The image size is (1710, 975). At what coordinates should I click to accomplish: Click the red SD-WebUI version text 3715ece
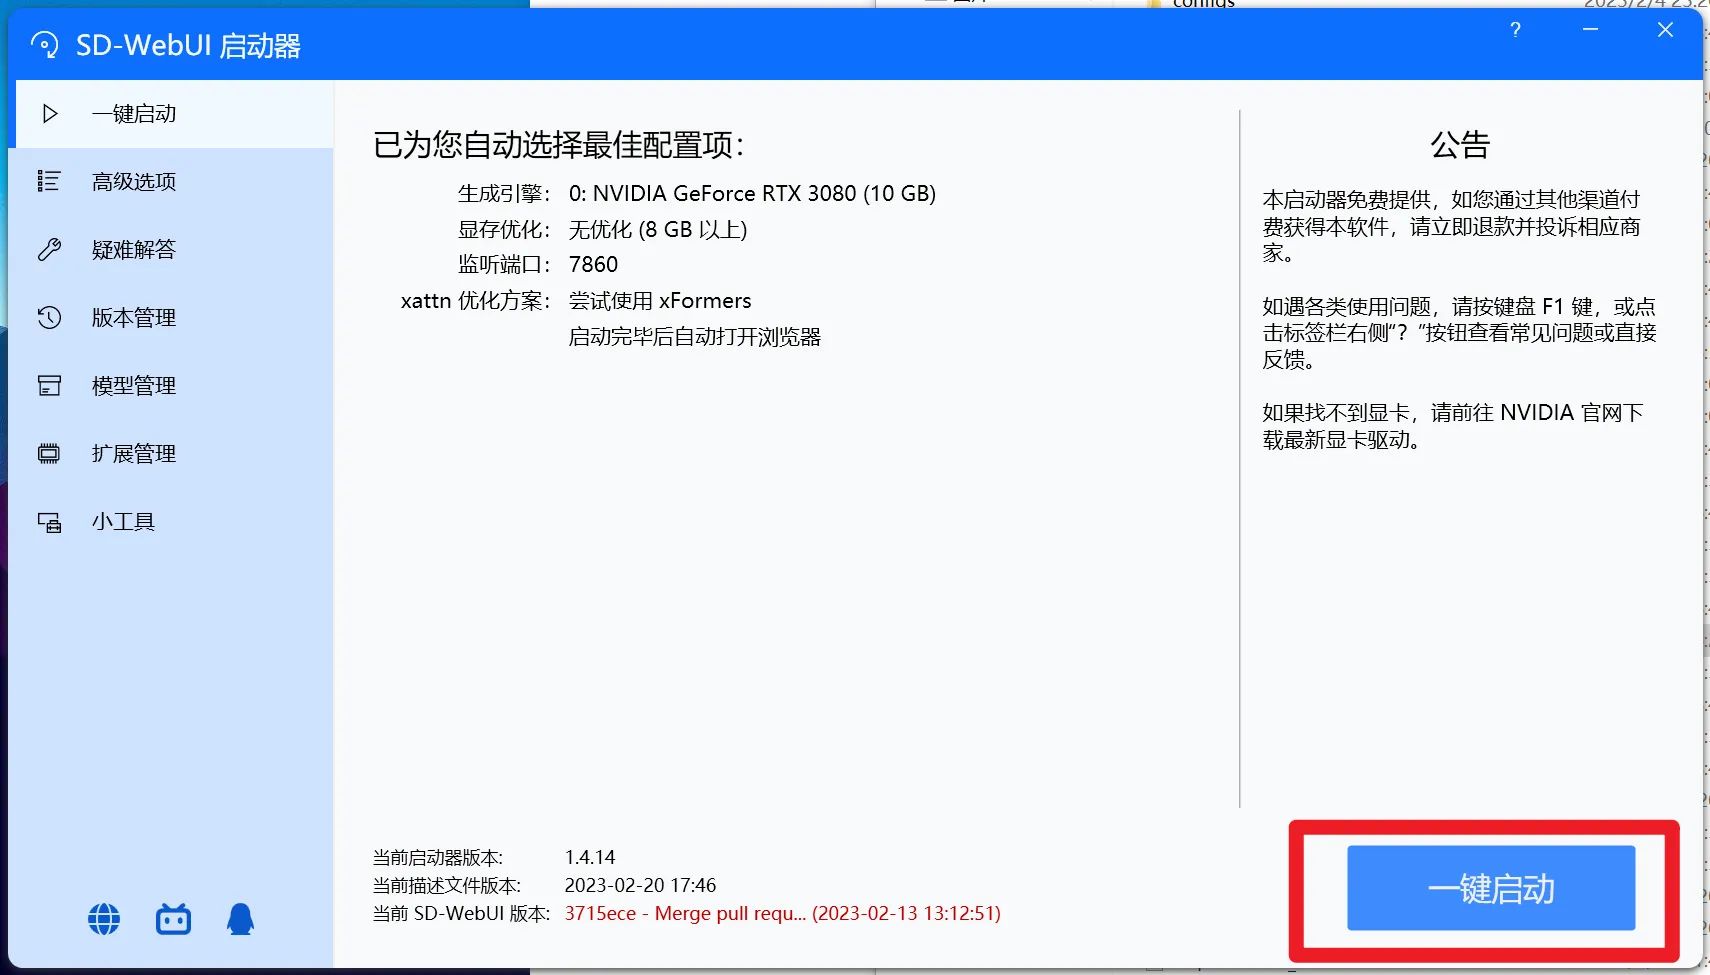coord(782,913)
